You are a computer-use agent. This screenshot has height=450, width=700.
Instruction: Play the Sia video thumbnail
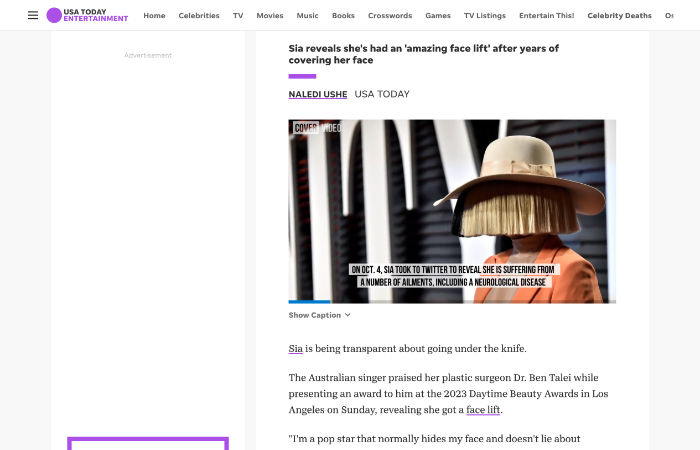[x=452, y=210]
